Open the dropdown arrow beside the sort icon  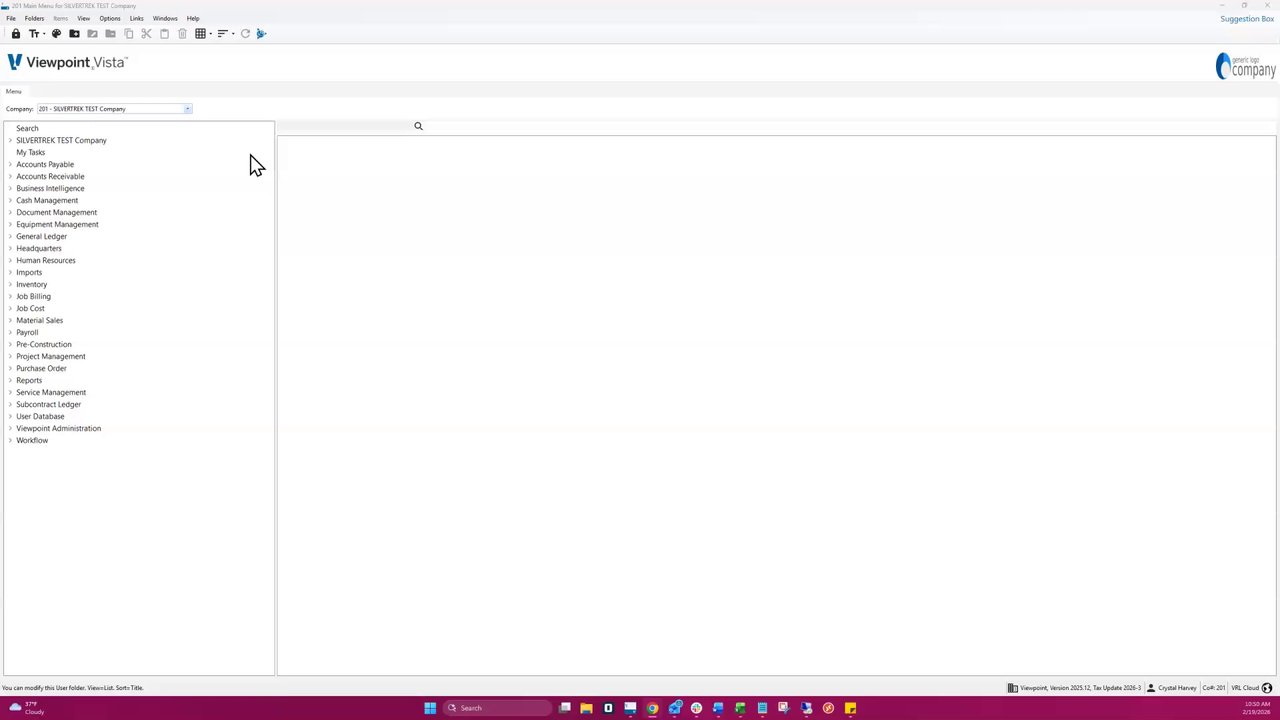[x=232, y=34]
